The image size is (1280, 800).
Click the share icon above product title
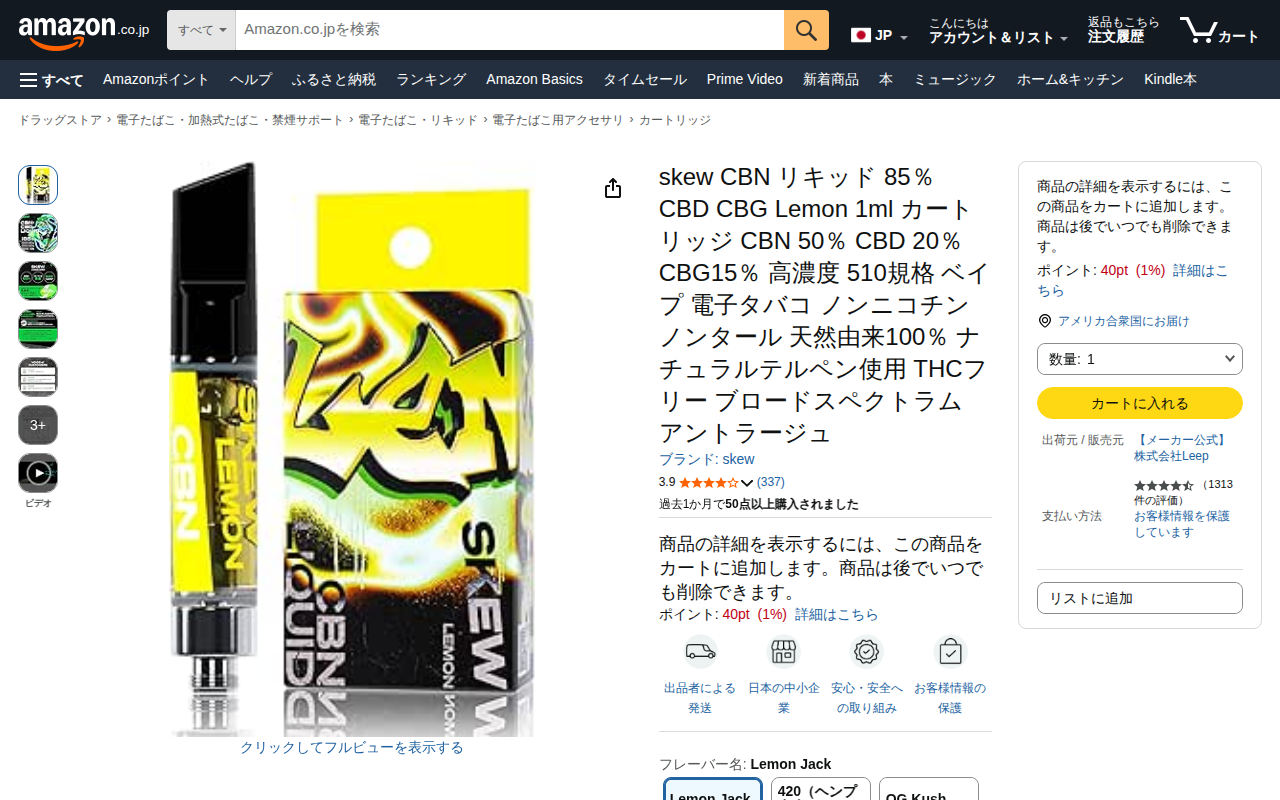(x=613, y=189)
